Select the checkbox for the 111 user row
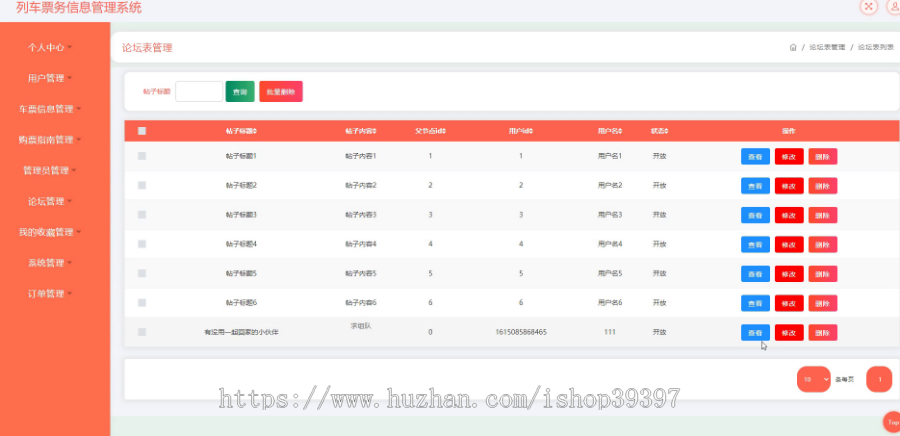 [142, 332]
